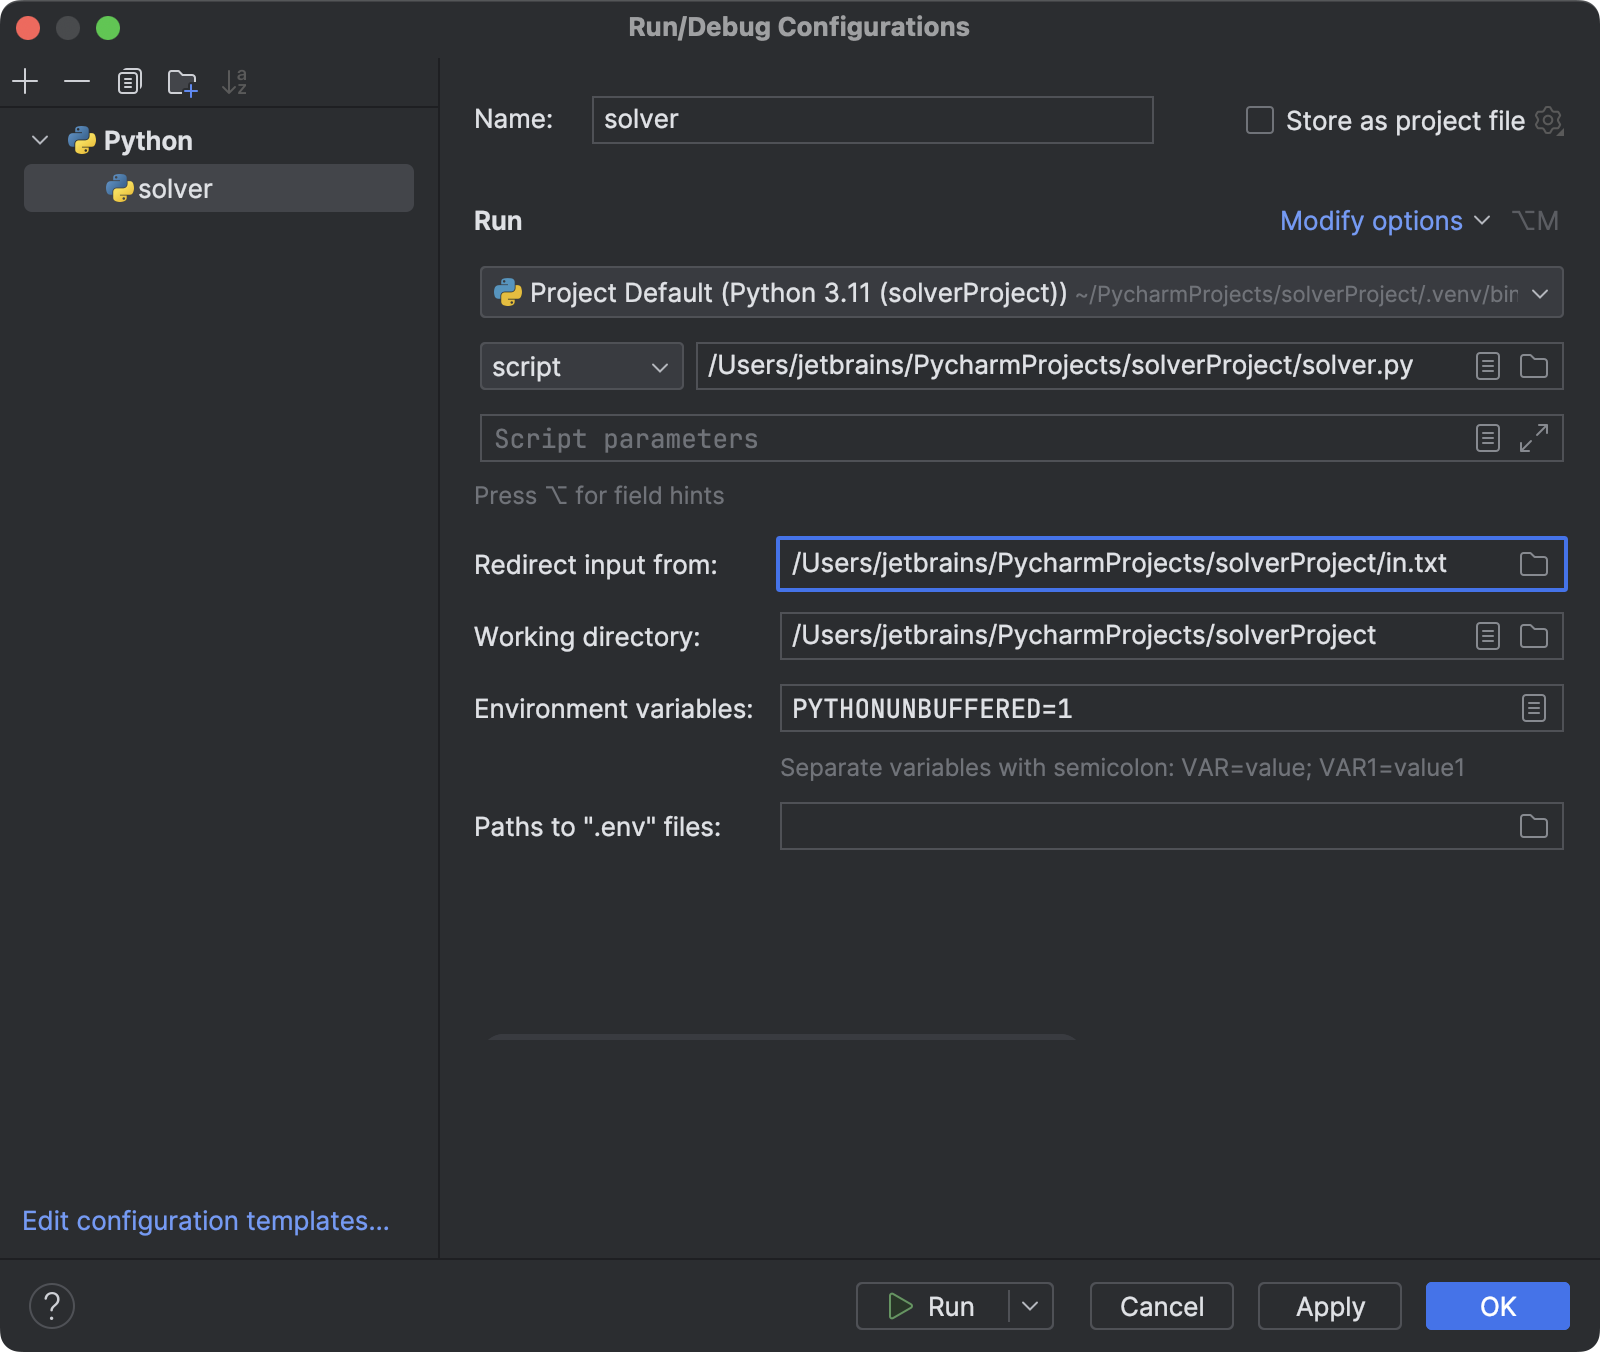Open the help icon in bottom corner
This screenshot has height=1352, width=1600.
52,1306
